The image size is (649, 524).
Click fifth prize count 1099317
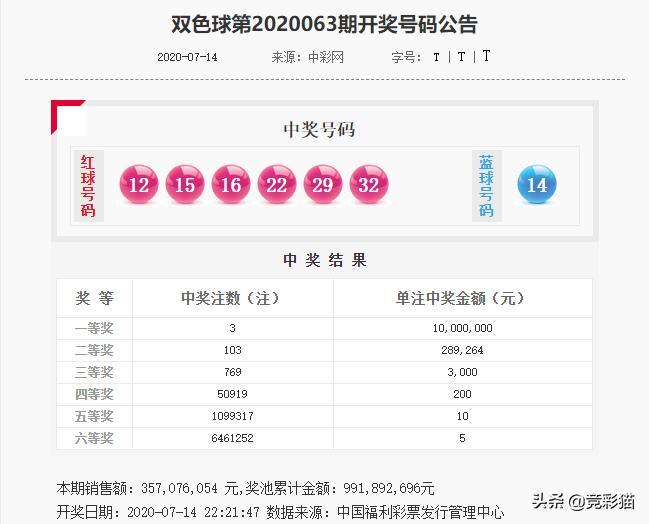point(232,416)
